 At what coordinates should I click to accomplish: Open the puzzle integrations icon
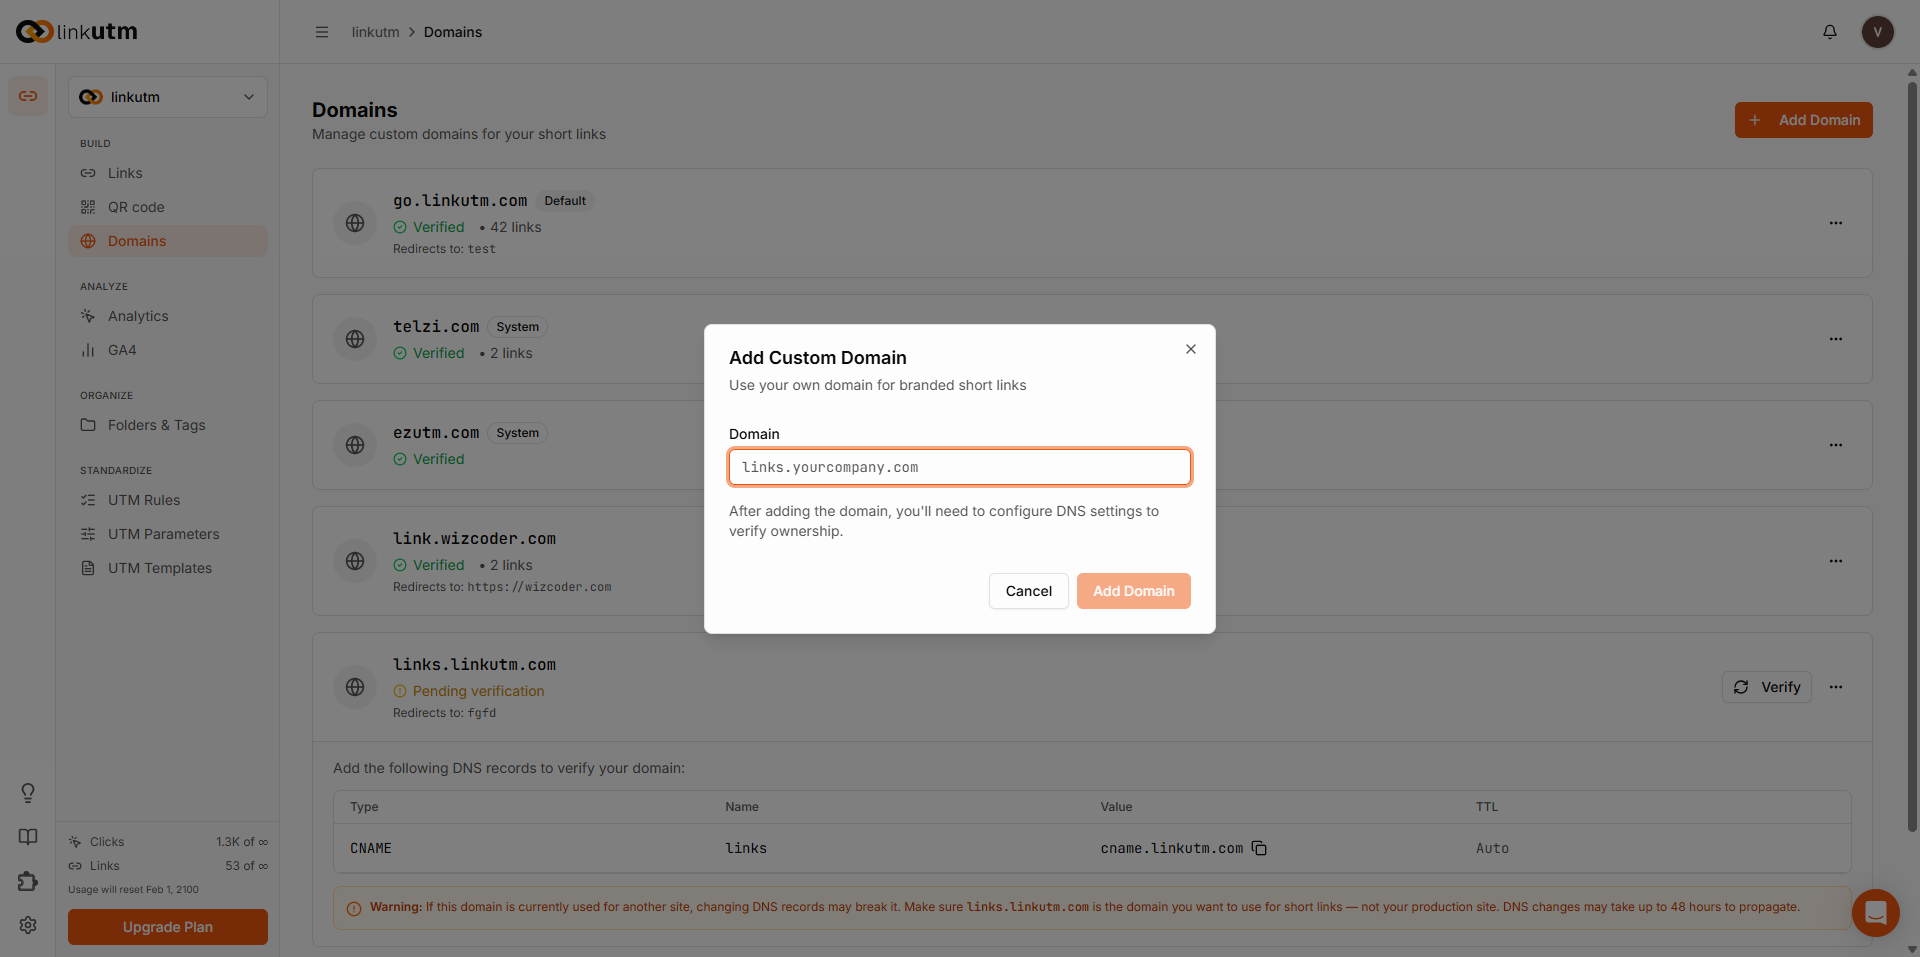click(x=28, y=881)
